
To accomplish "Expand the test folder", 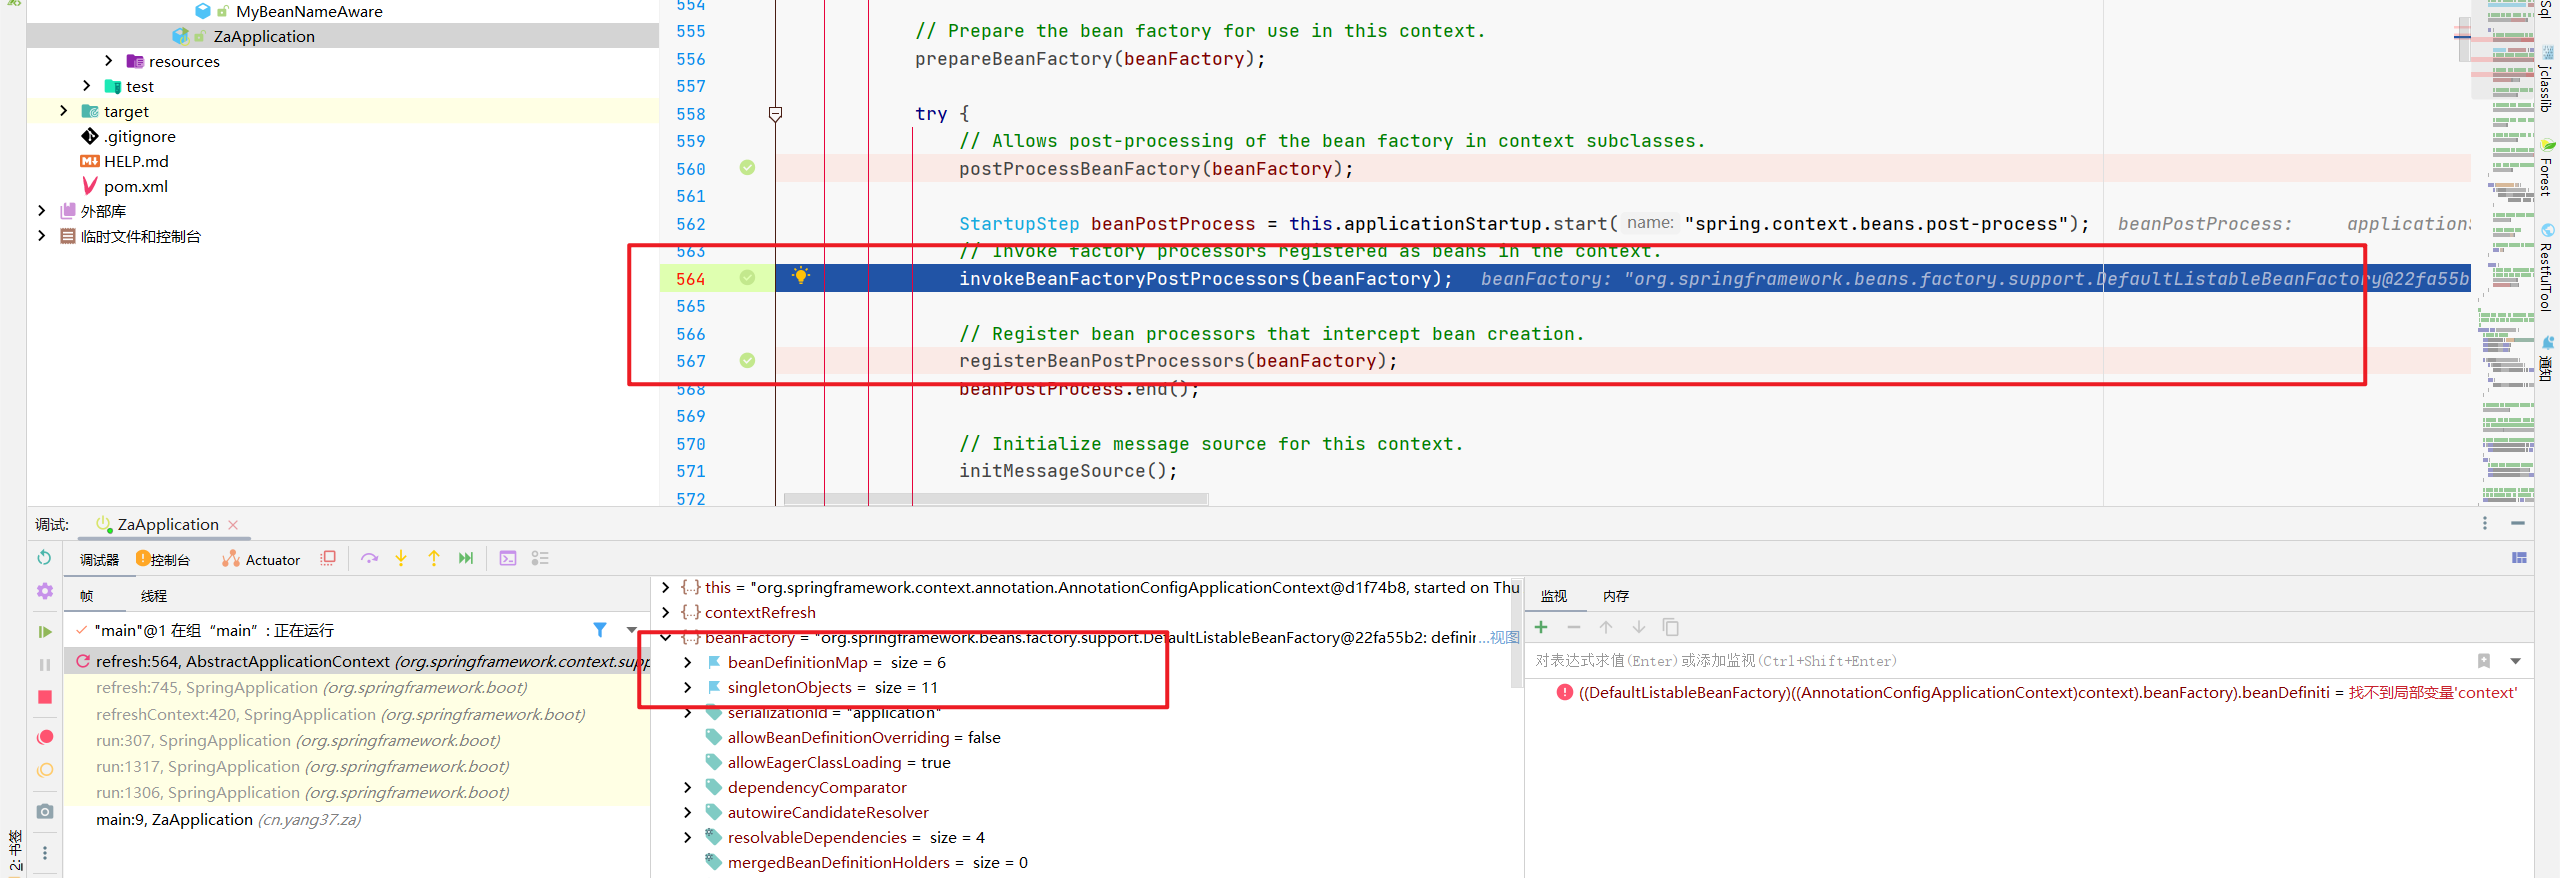I will click(87, 86).
